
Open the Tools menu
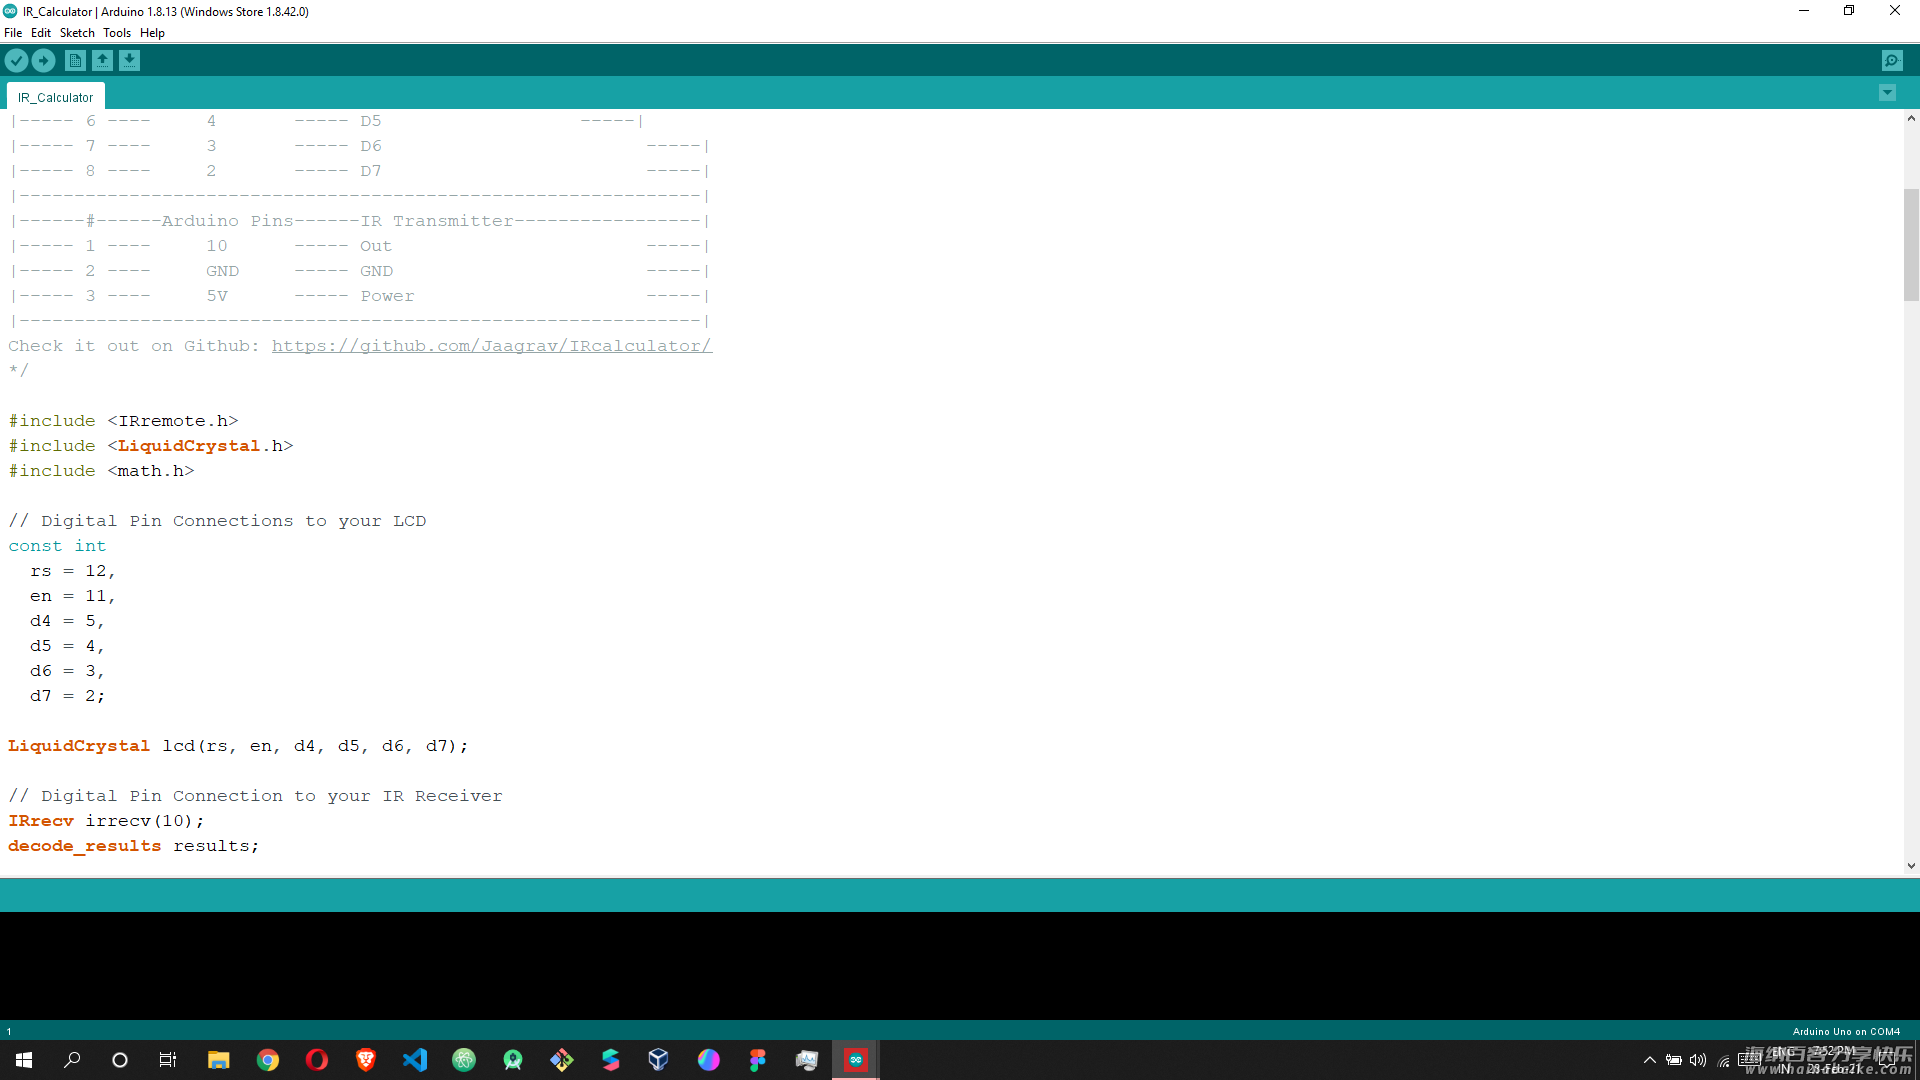pos(117,33)
